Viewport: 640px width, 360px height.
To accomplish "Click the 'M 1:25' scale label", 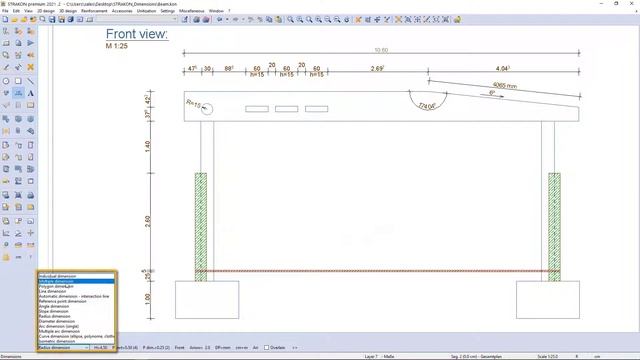I will (117, 46).
